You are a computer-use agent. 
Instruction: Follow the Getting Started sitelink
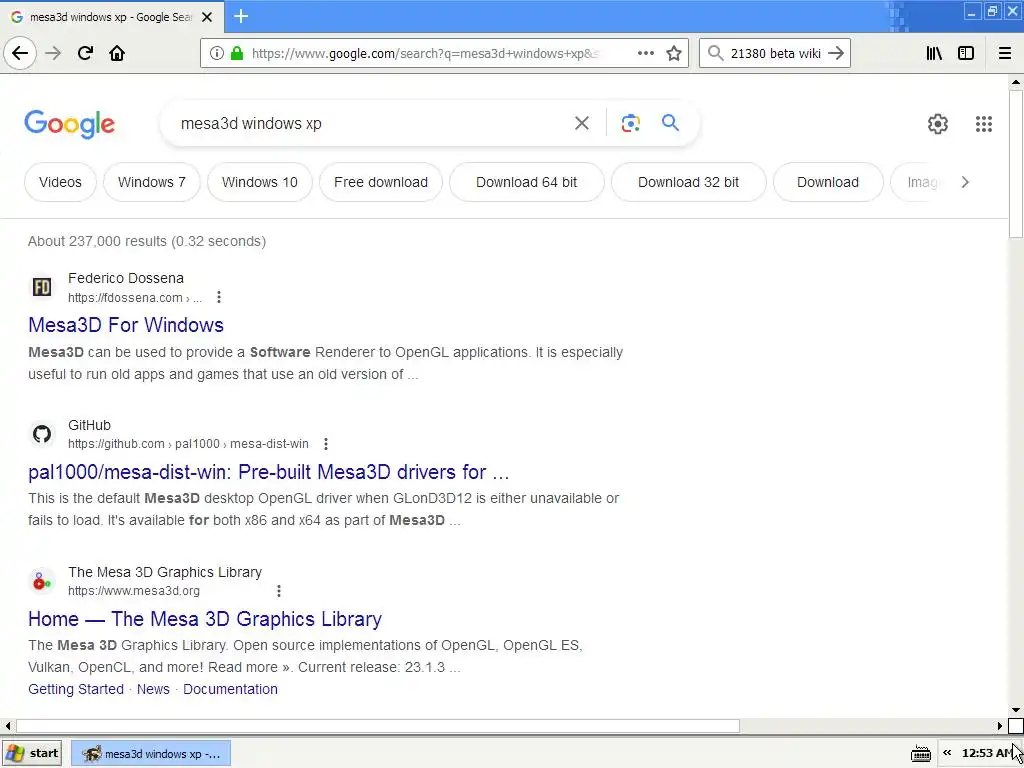coord(76,689)
